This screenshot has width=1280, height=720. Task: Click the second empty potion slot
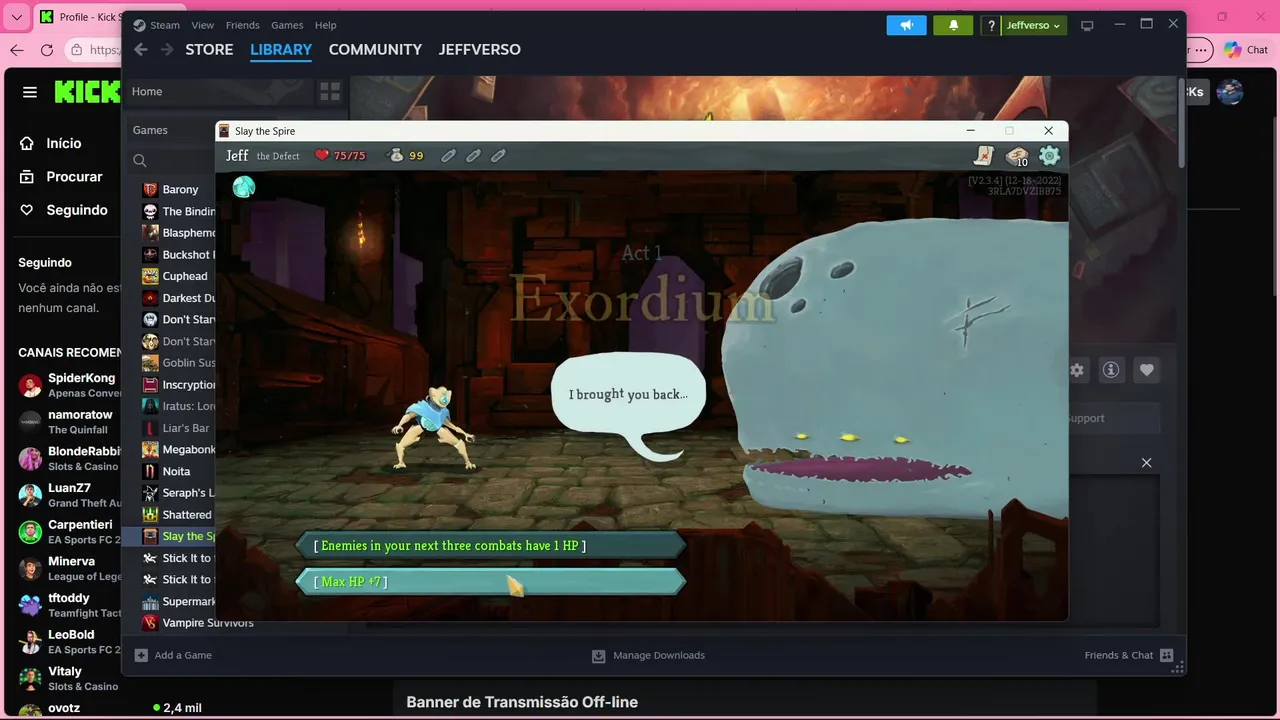pos(474,155)
